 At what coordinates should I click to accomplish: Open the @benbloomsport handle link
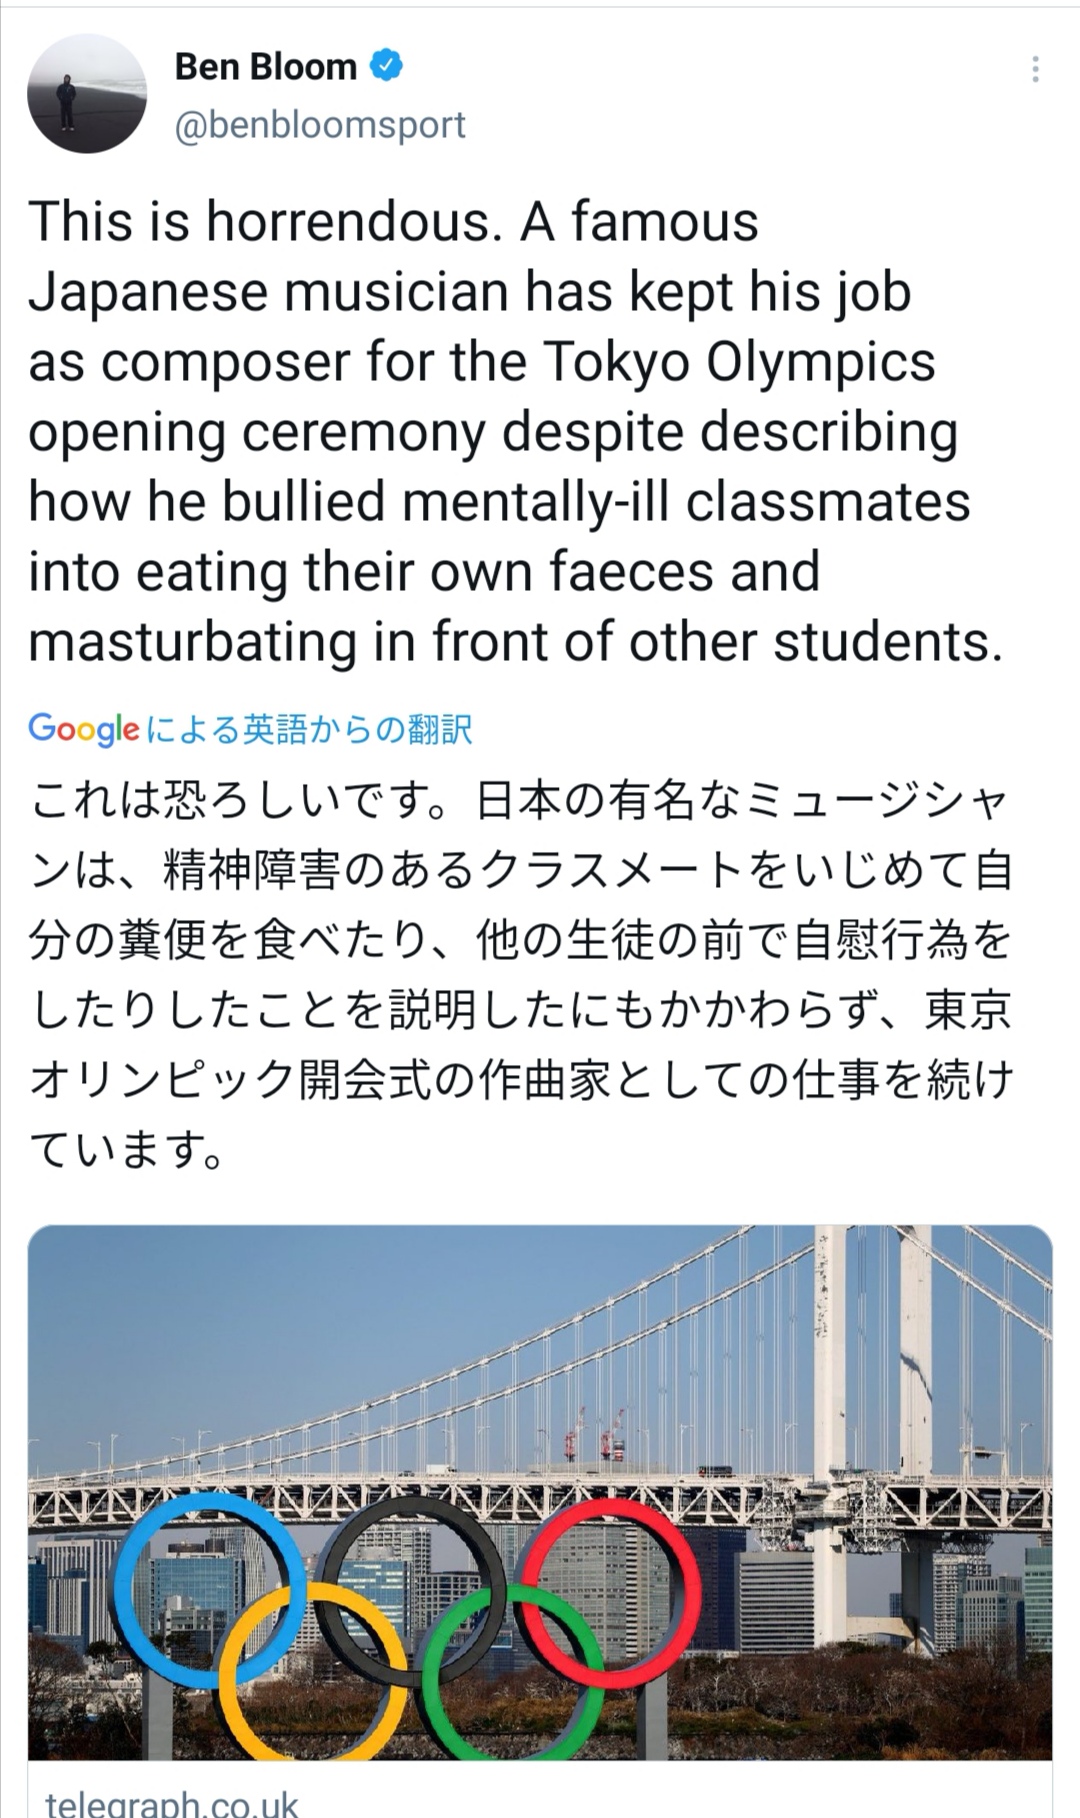320,125
